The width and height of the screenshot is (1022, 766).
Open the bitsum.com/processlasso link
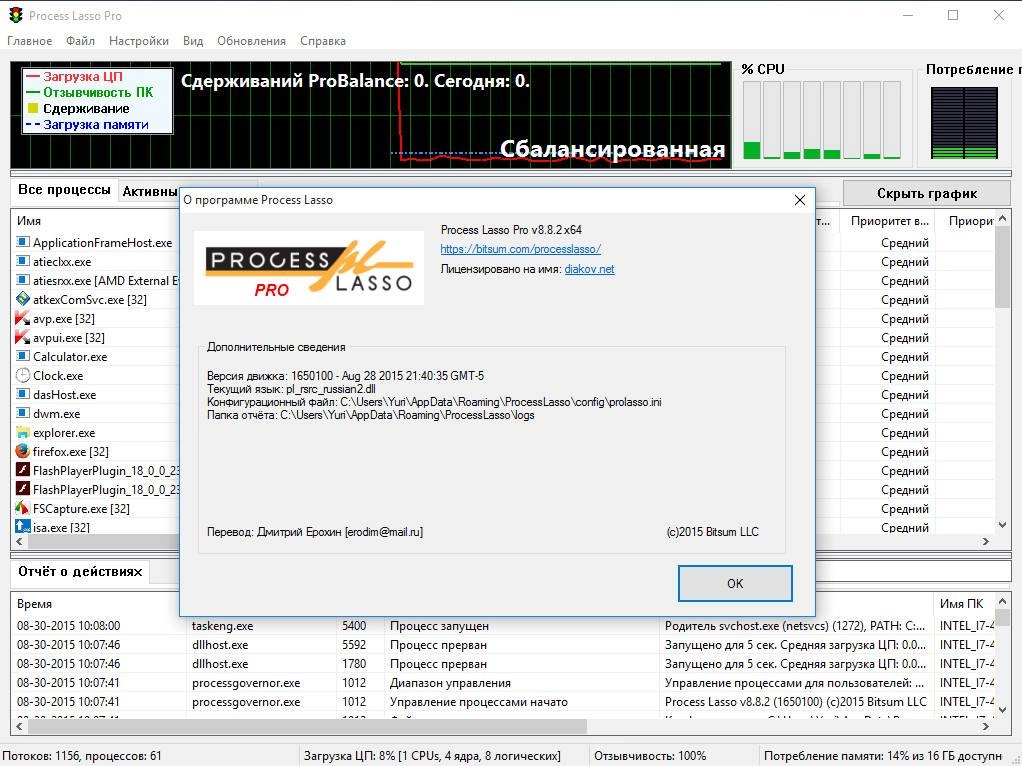521,249
